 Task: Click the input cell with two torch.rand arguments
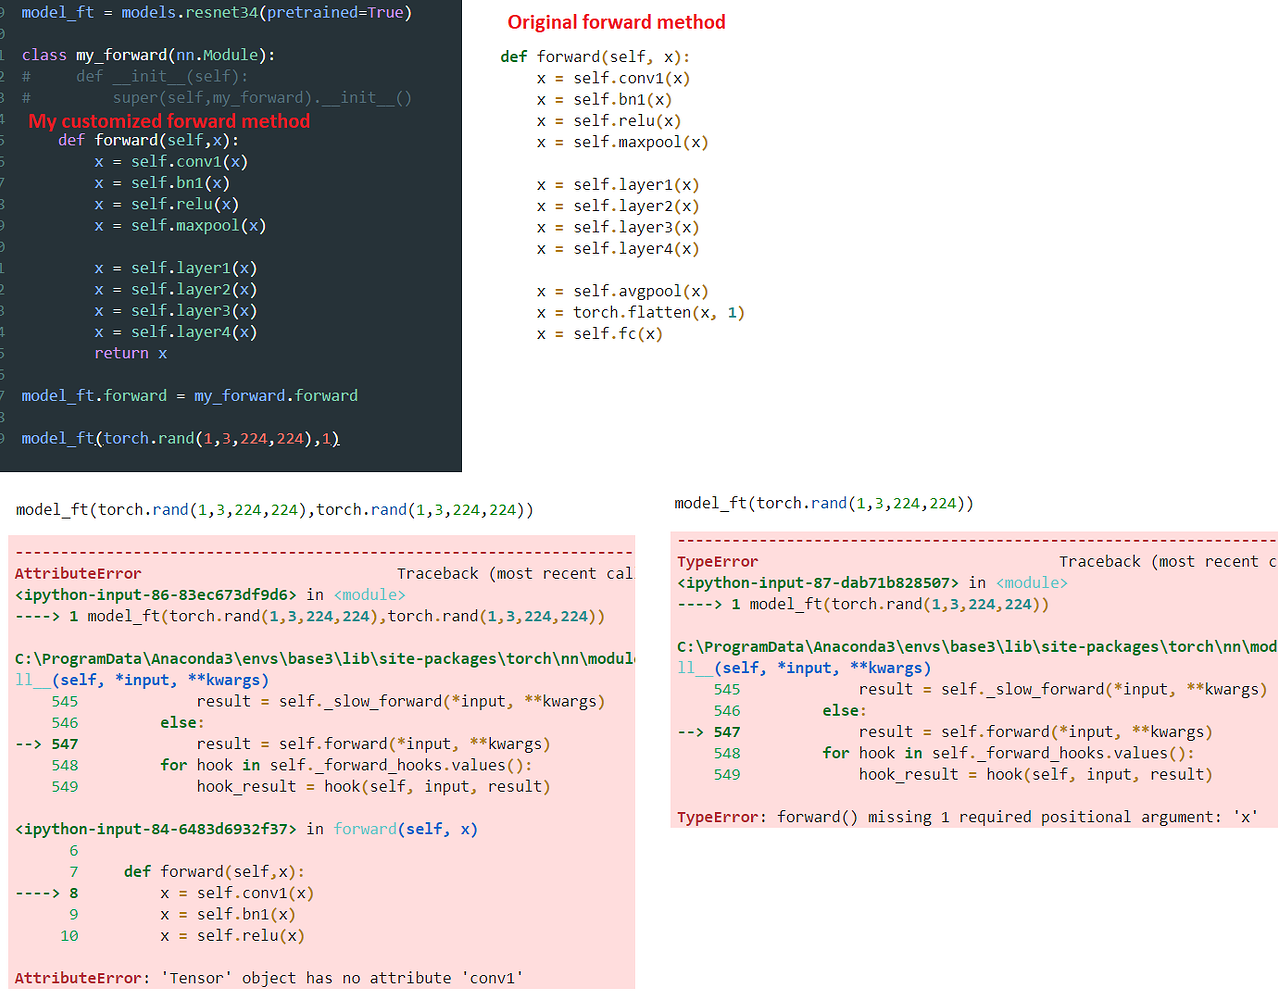coord(274,510)
